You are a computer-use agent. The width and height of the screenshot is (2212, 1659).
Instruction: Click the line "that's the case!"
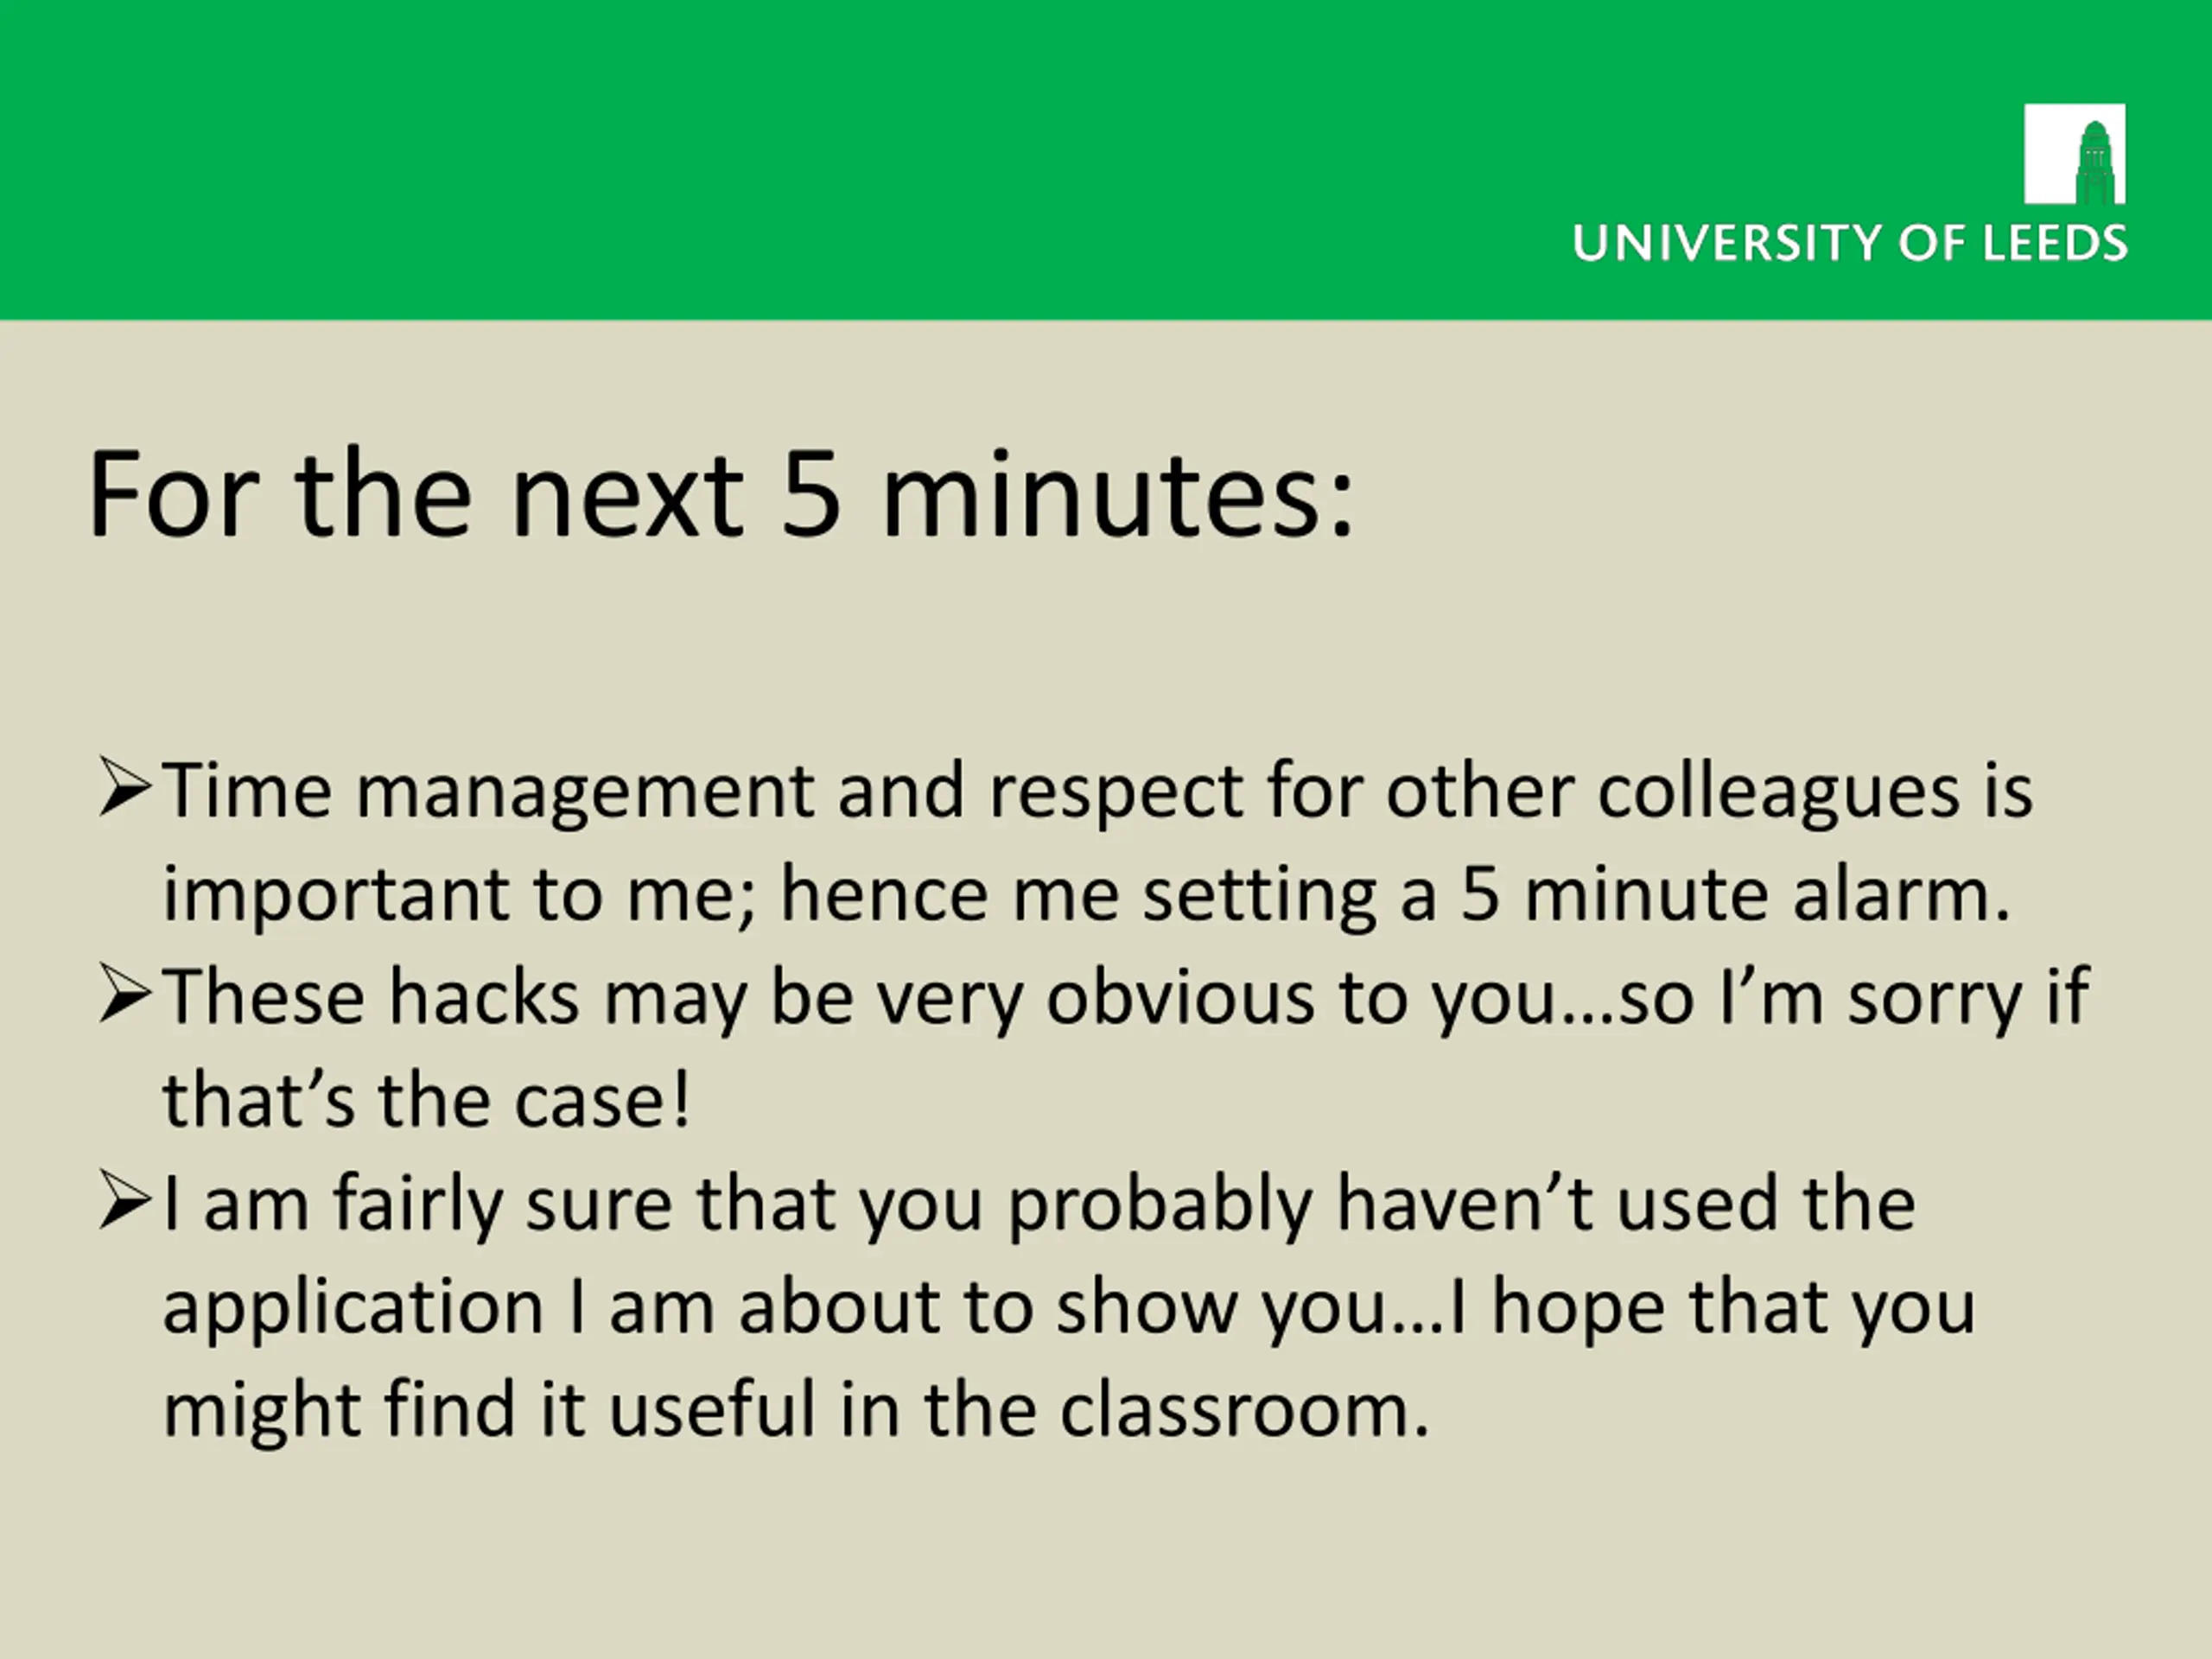pyautogui.click(x=426, y=1100)
